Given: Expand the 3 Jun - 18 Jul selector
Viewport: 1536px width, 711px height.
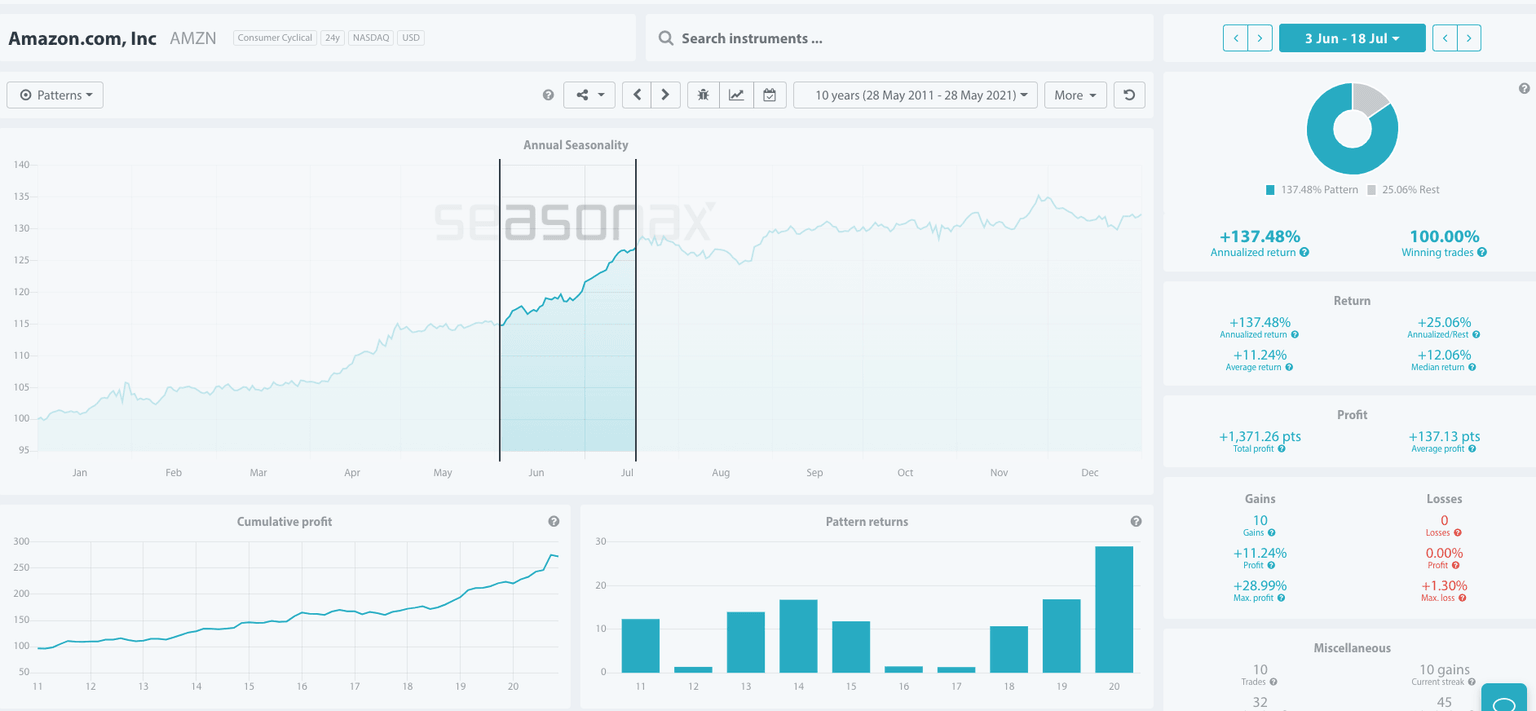Looking at the screenshot, I should pos(1351,38).
